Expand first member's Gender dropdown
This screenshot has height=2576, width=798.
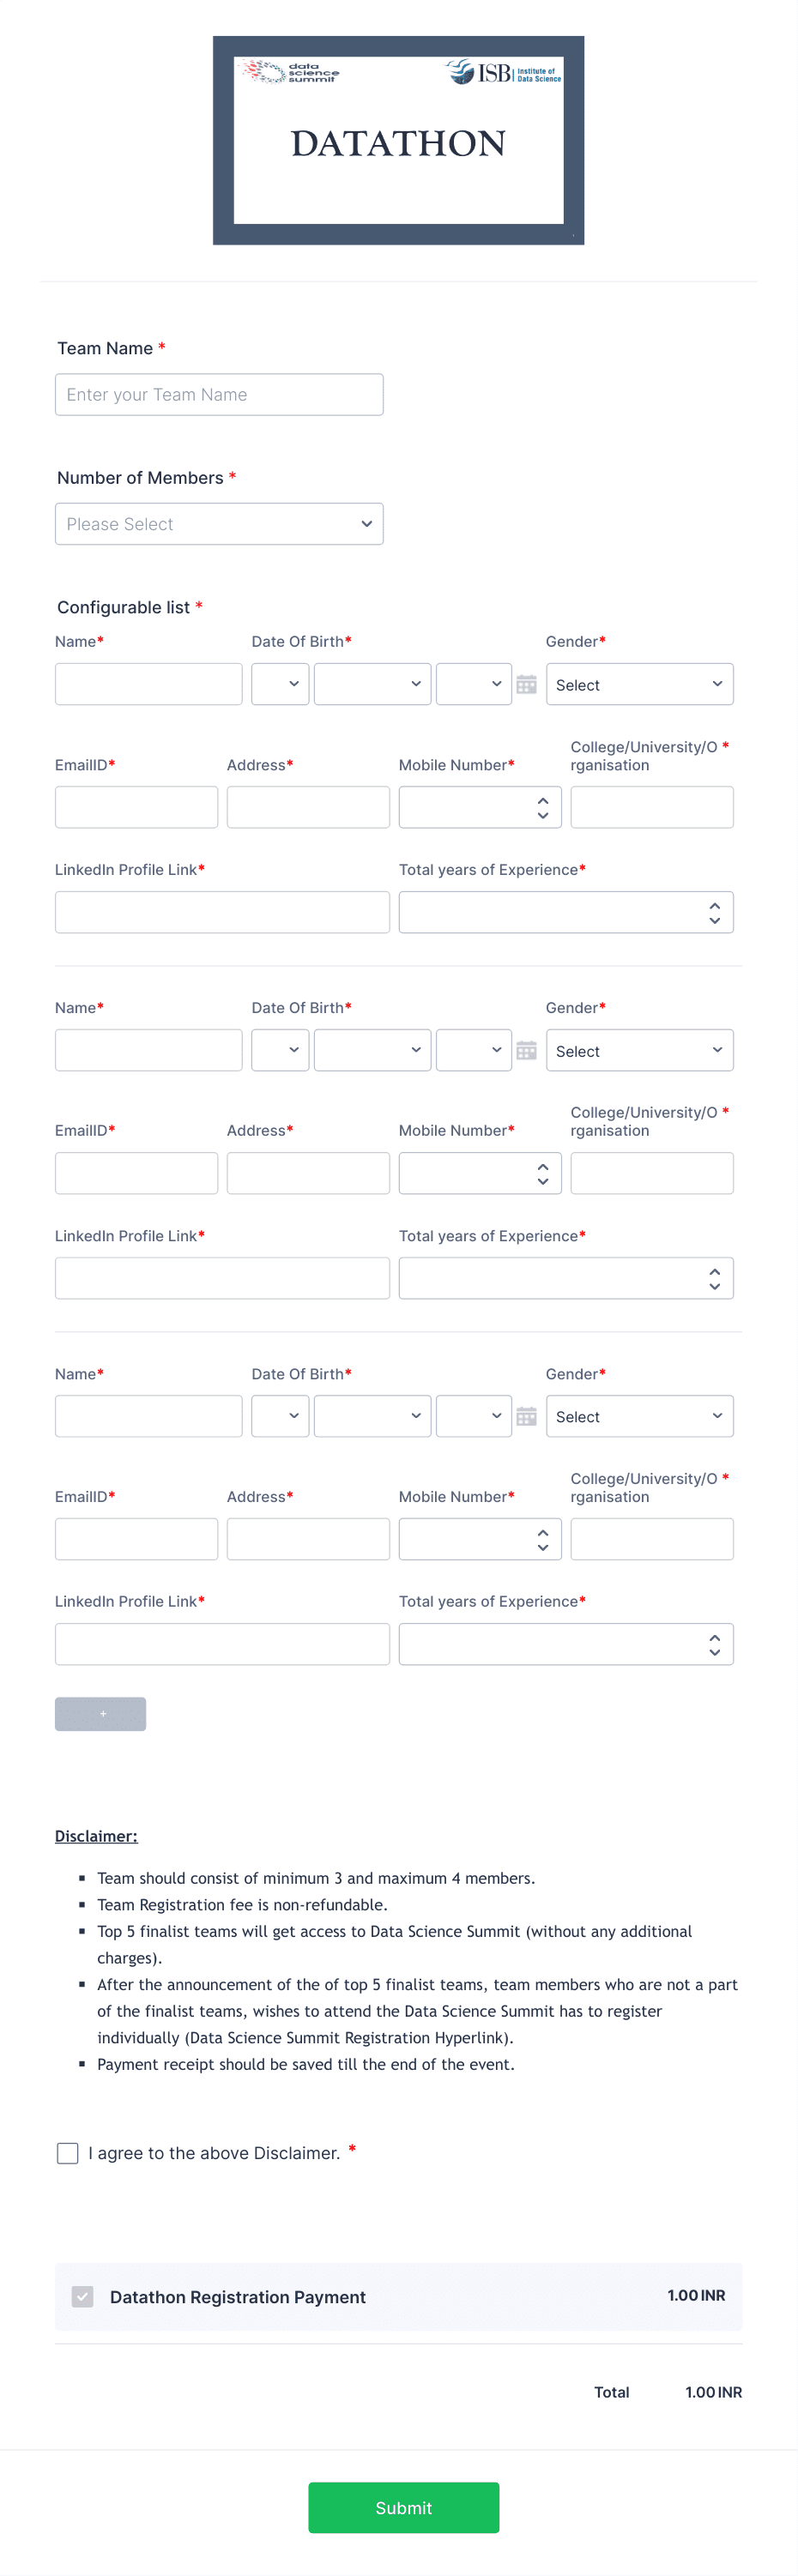pos(639,685)
